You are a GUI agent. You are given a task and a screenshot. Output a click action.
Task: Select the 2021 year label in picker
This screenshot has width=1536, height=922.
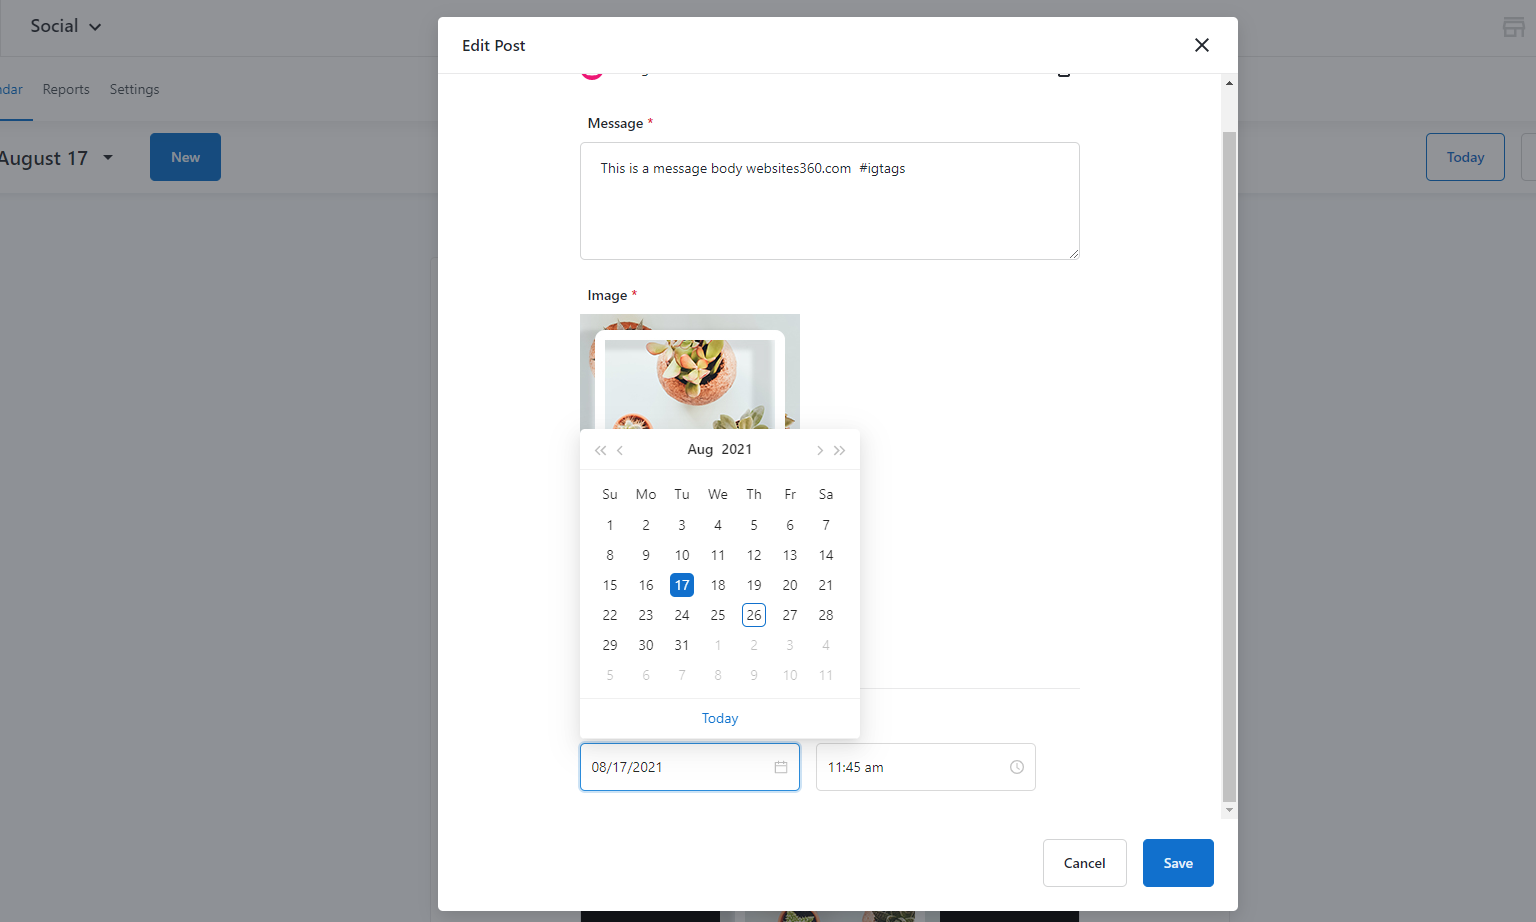[737, 449]
